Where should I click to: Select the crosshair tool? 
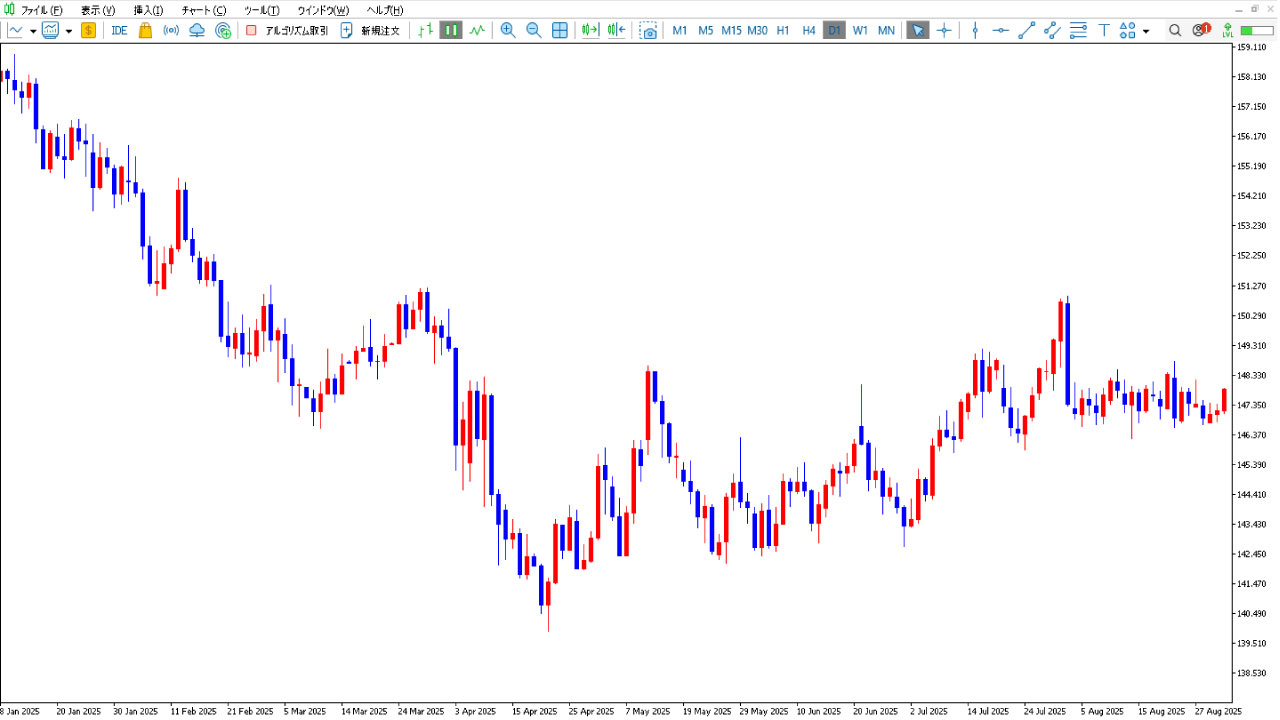coord(944,30)
